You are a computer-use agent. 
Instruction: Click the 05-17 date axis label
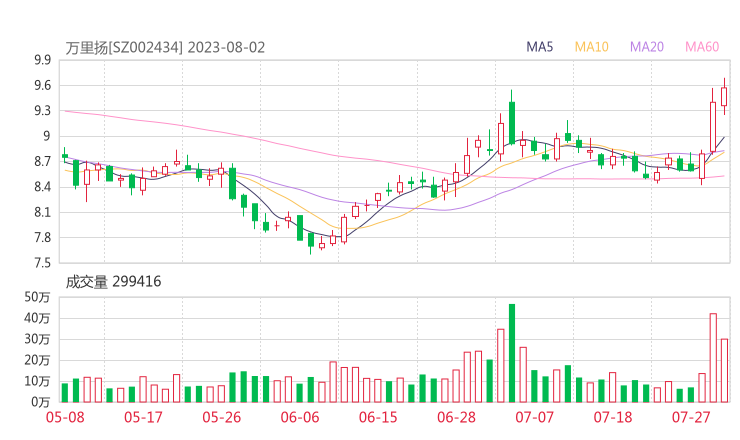tap(143, 417)
